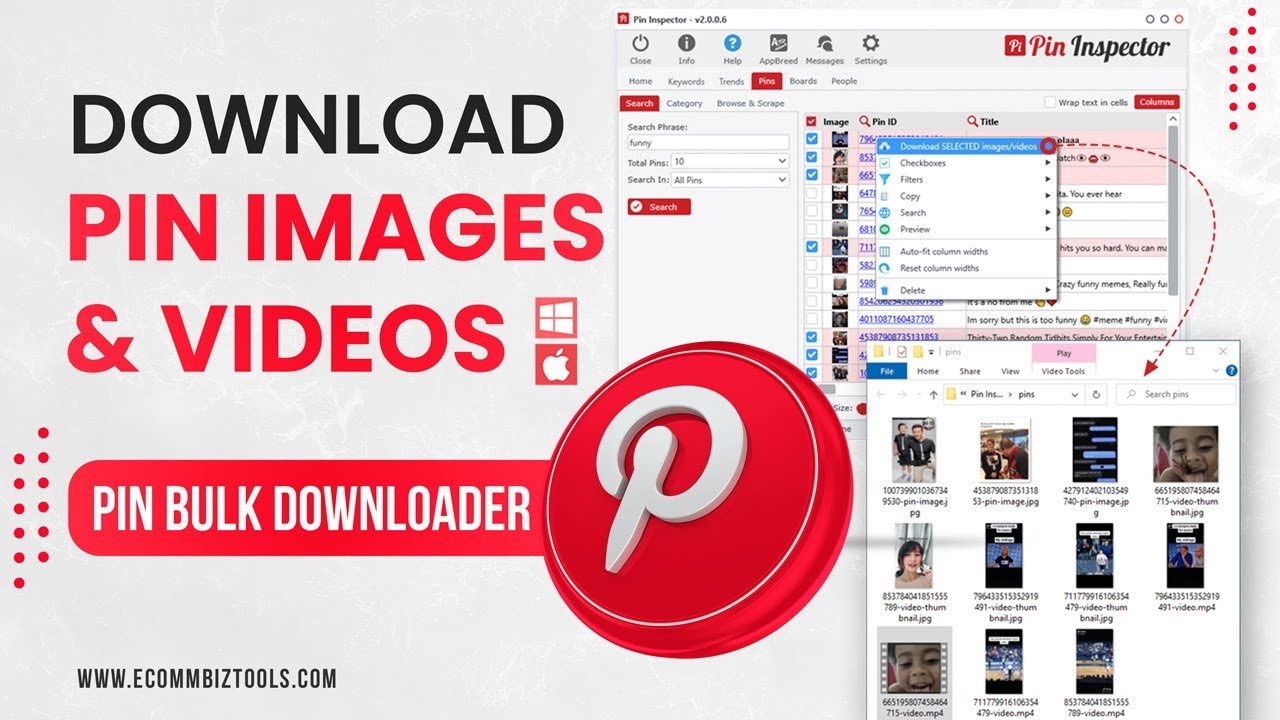Open the Explorer quick access toolbar customize dropdown

[932, 352]
